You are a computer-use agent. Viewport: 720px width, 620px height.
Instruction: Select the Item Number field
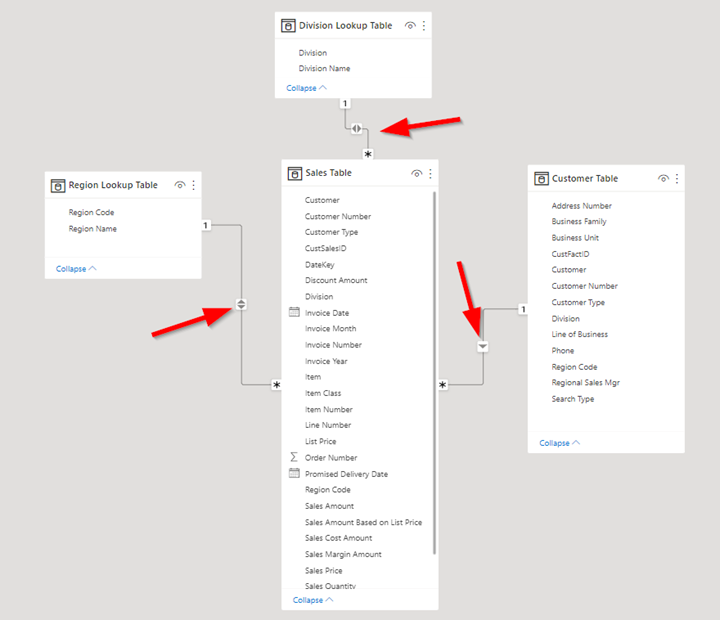point(328,409)
